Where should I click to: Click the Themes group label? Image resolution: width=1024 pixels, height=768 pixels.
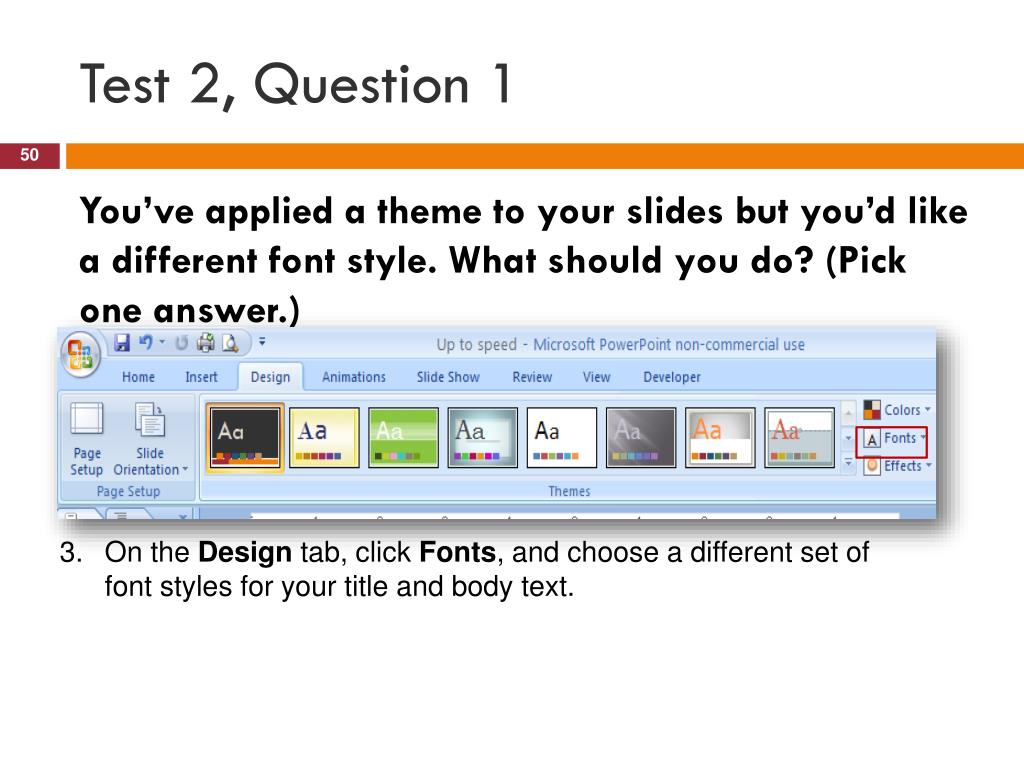click(569, 491)
